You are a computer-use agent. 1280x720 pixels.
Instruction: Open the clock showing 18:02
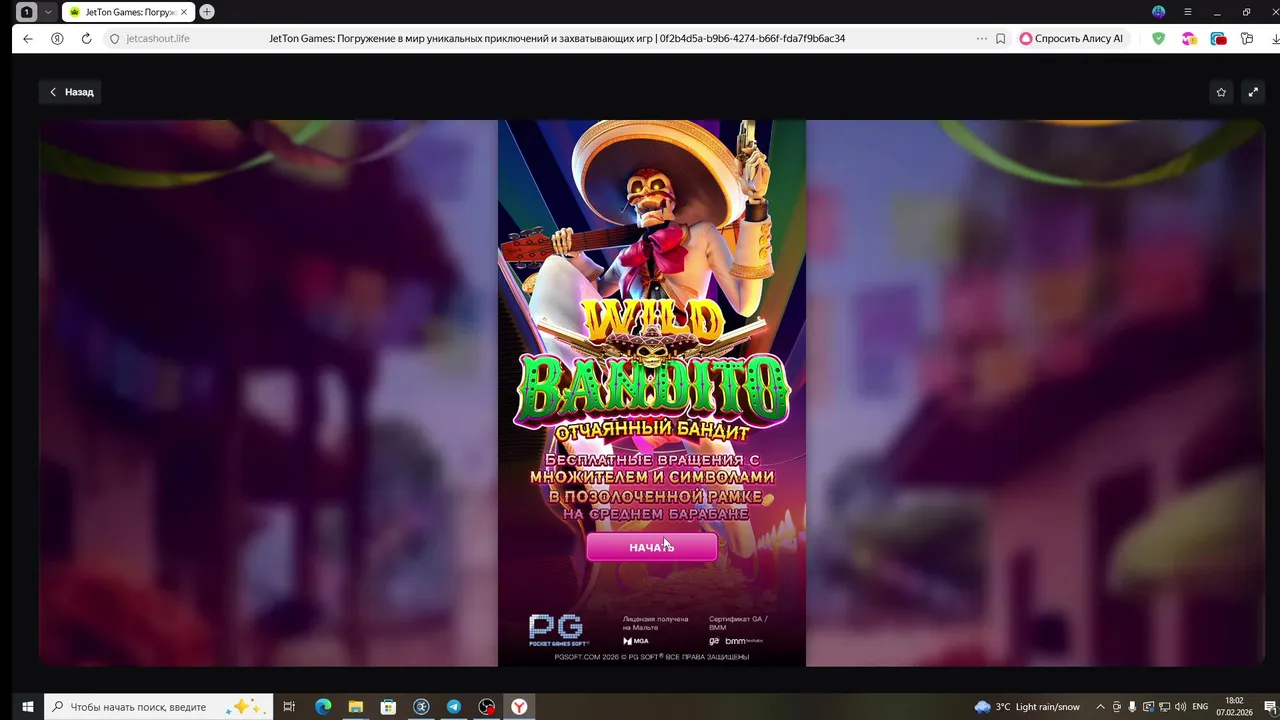(1234, 707)
